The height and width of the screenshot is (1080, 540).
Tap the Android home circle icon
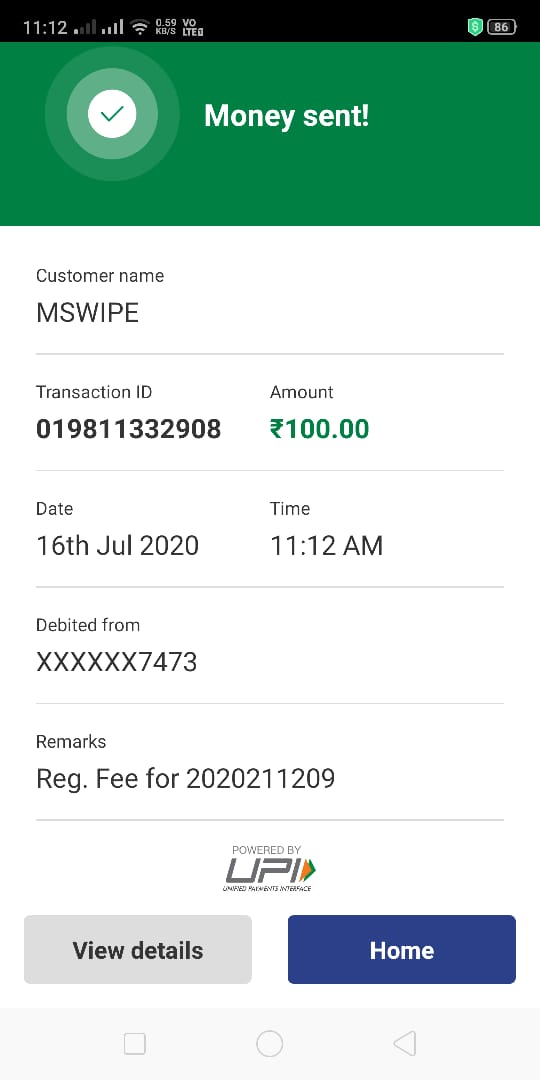[x=269, y=1043]
